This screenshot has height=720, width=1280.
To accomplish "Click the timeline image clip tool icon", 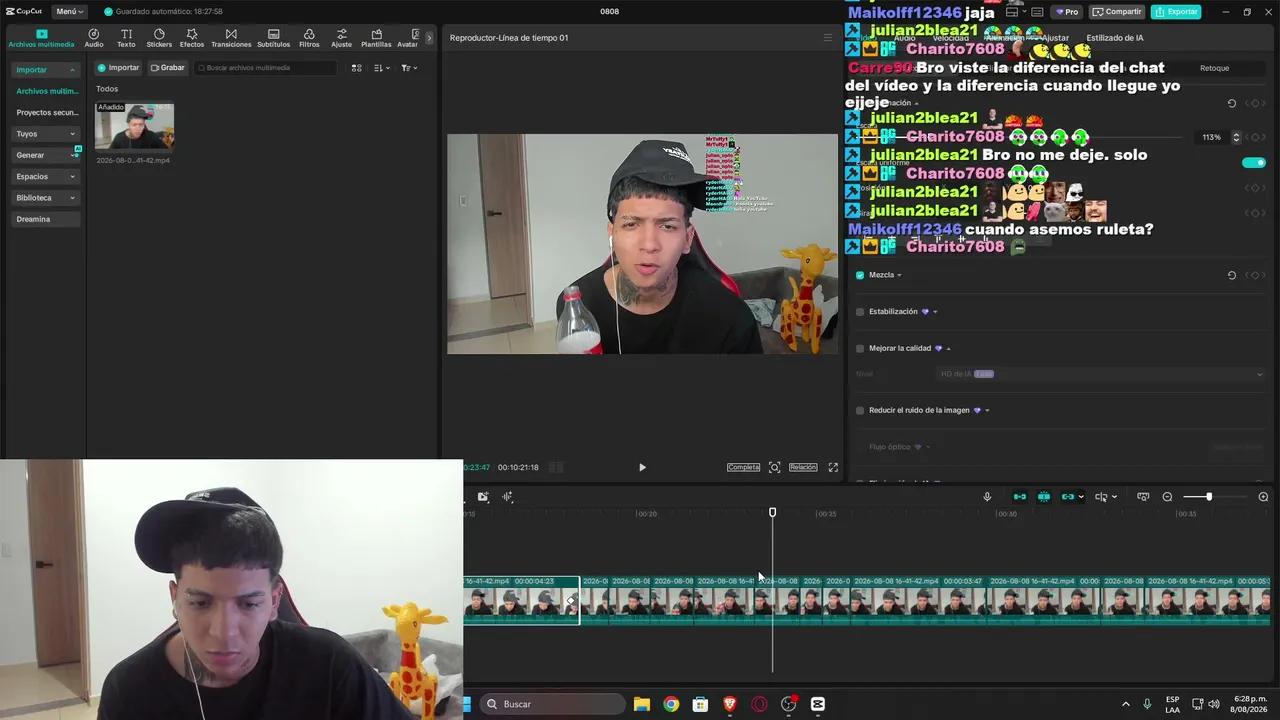I will [x=483, y=497].
